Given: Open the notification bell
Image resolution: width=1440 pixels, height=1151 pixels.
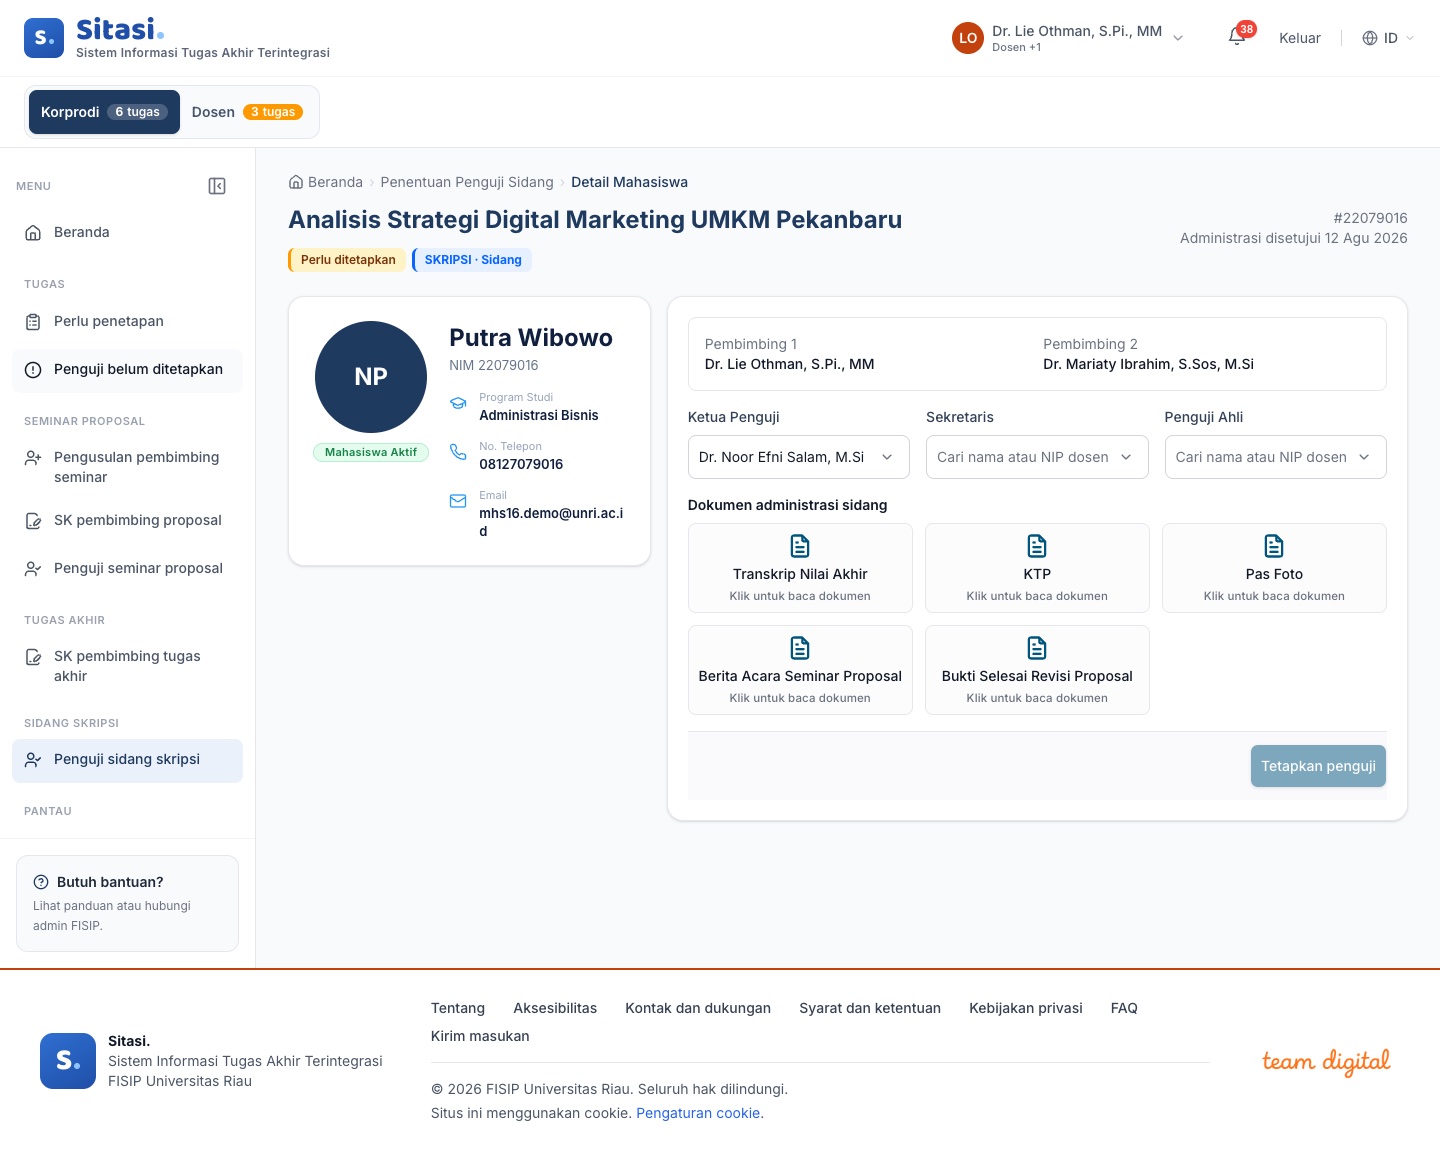Looking at the screenshot, I should (1237, 38).
